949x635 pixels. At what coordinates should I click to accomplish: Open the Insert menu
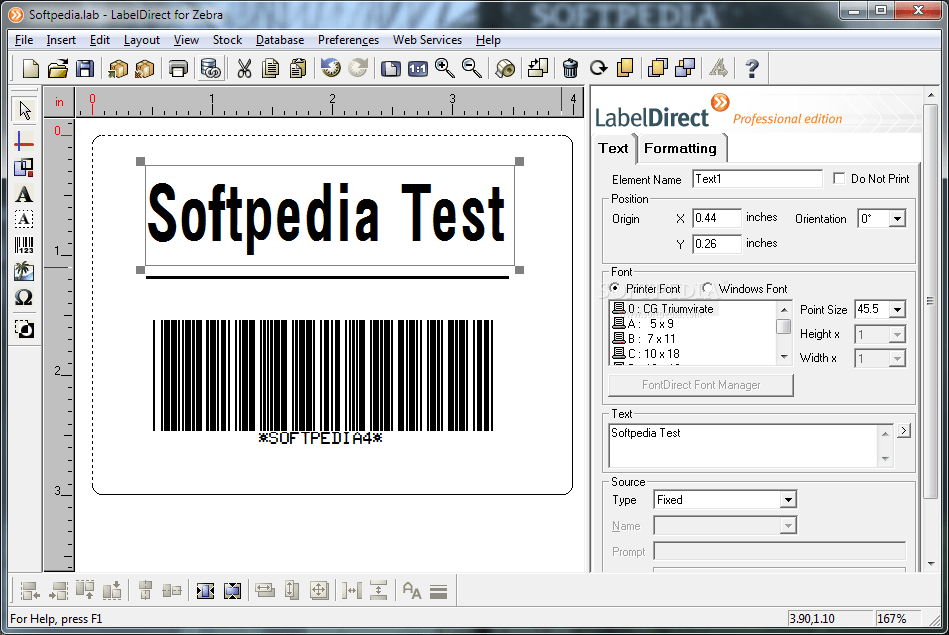click(x=61, y=40)
